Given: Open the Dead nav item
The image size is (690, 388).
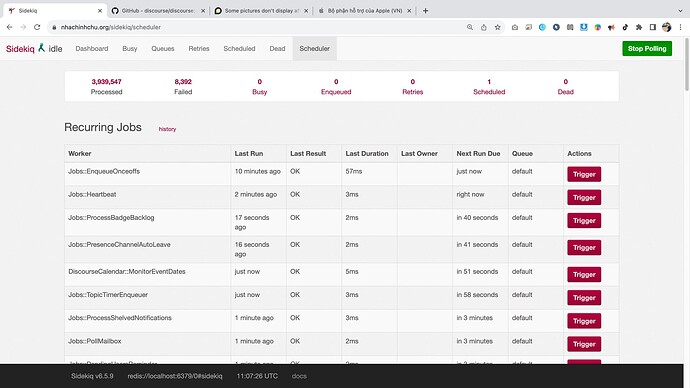Looking at the screenshot, I should (x=277, y=49).
